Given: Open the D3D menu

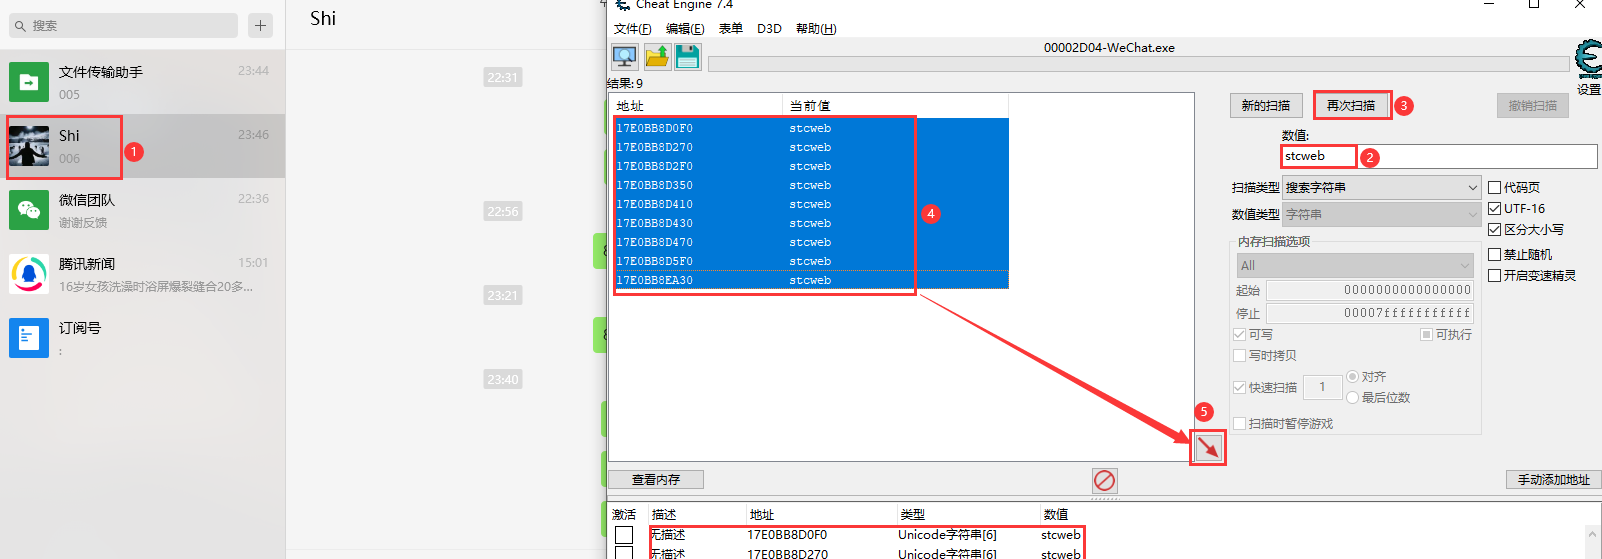Looking at the screenshot, I should tap(769, 29).
